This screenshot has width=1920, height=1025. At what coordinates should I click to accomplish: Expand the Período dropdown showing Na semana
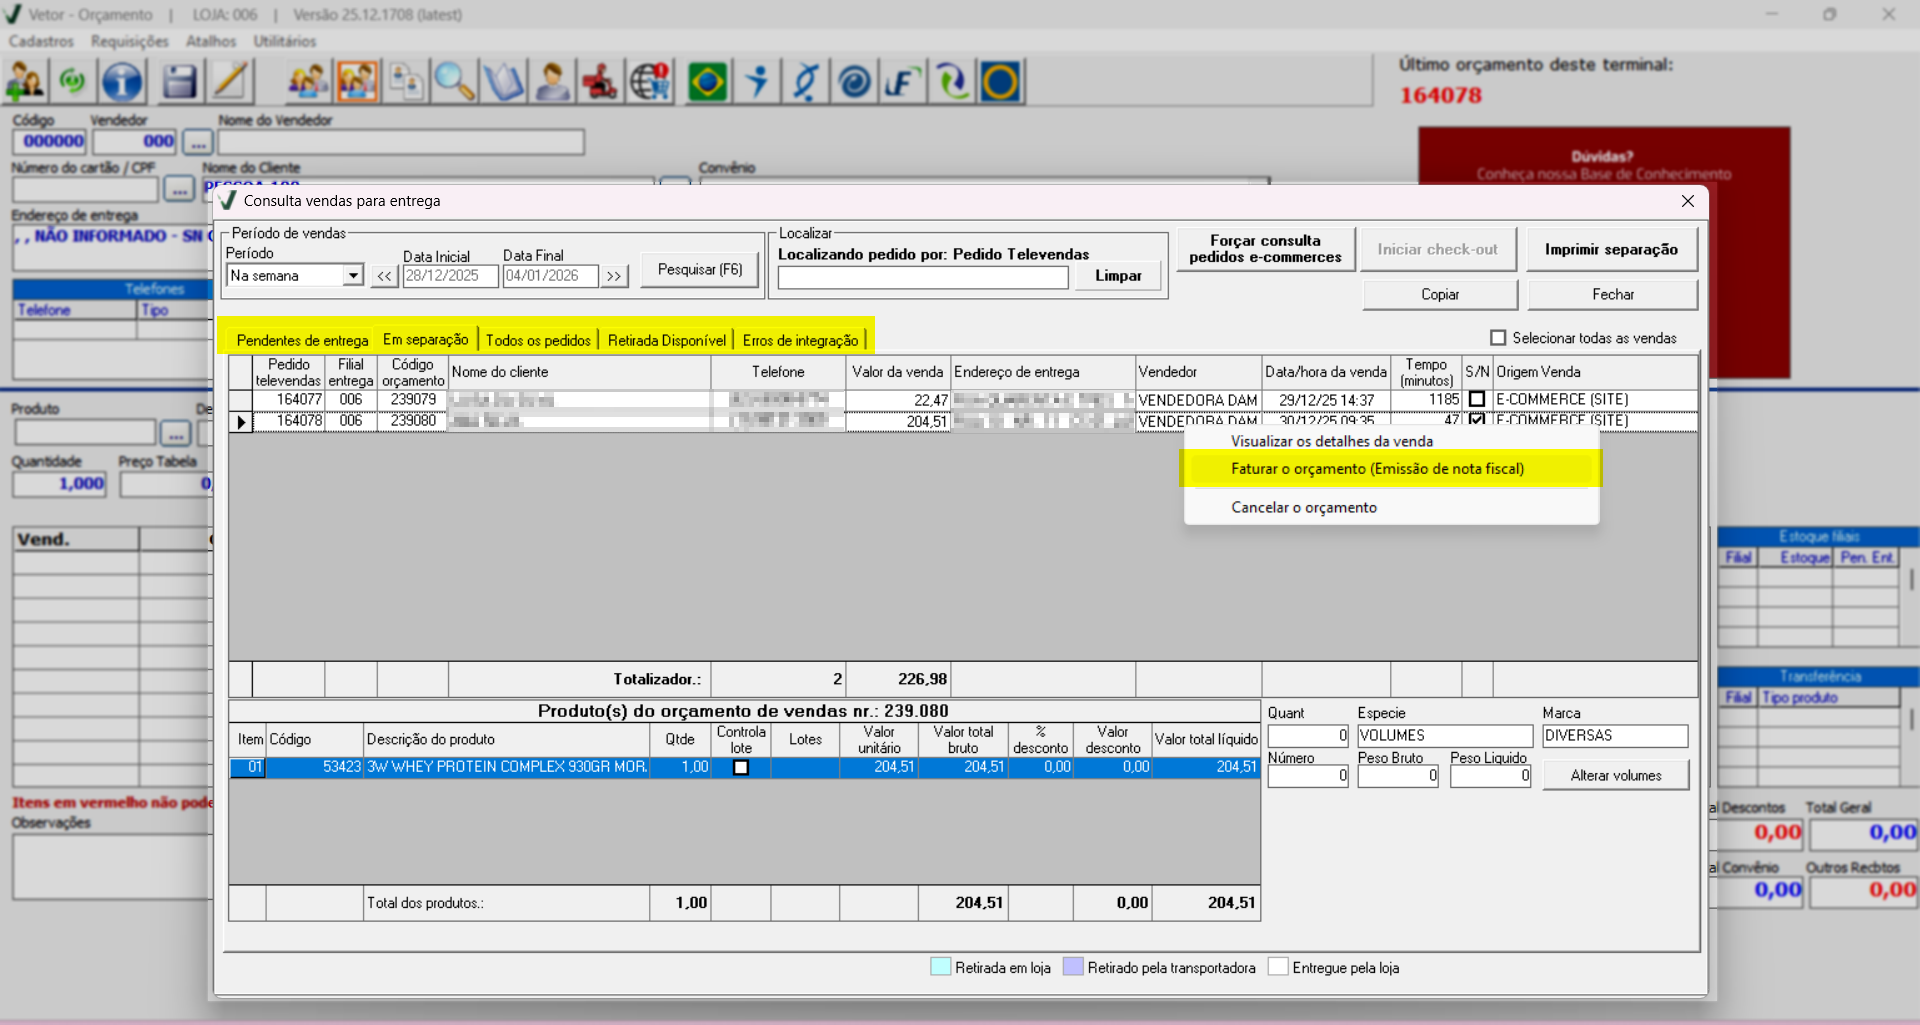pos(352,276)
